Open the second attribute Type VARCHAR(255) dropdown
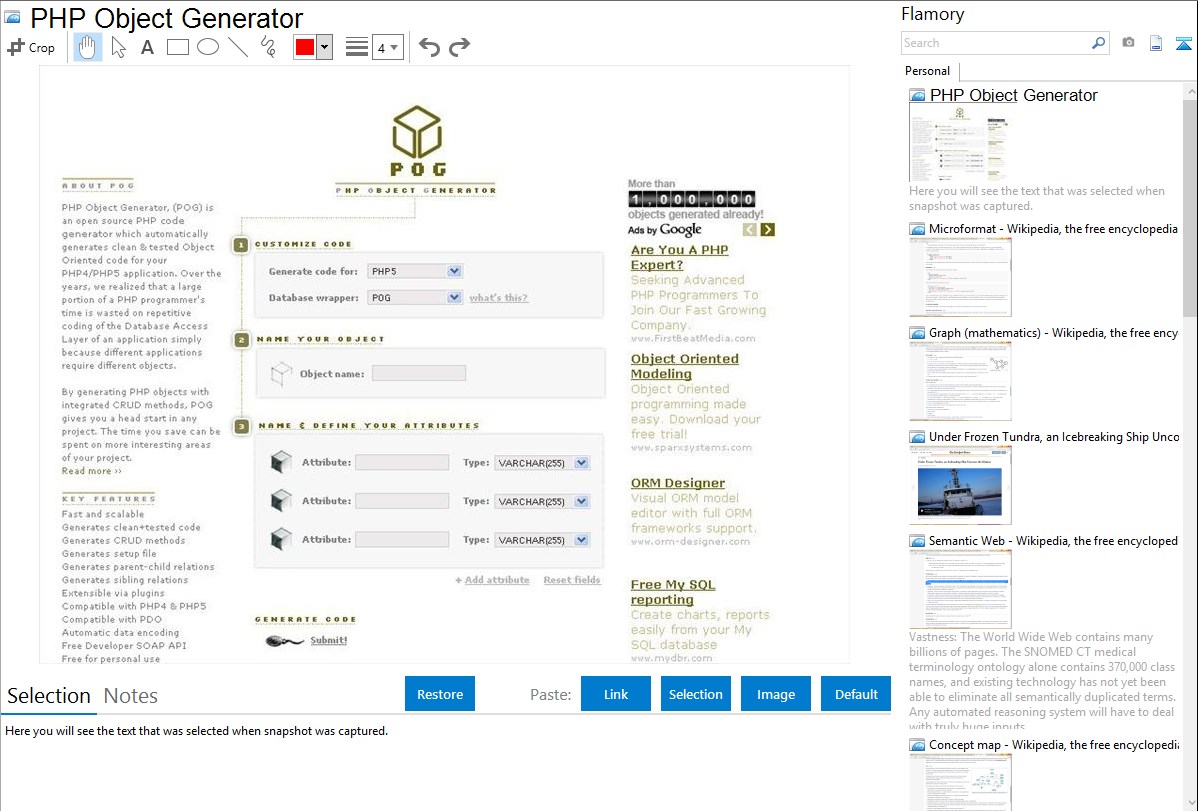The width and height of the screenshot is (1198, 811). 542,501
